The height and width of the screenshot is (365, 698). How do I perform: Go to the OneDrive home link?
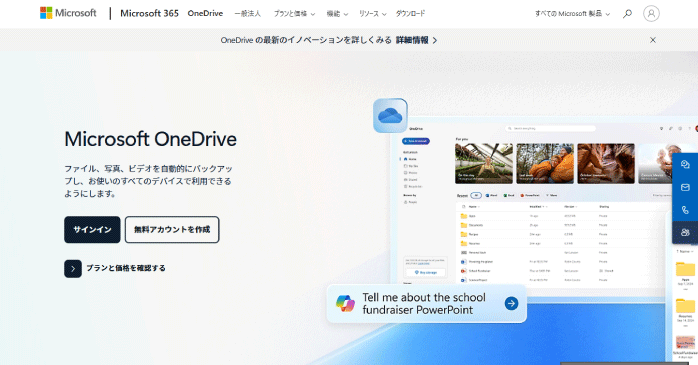click(x=205, y=13)
